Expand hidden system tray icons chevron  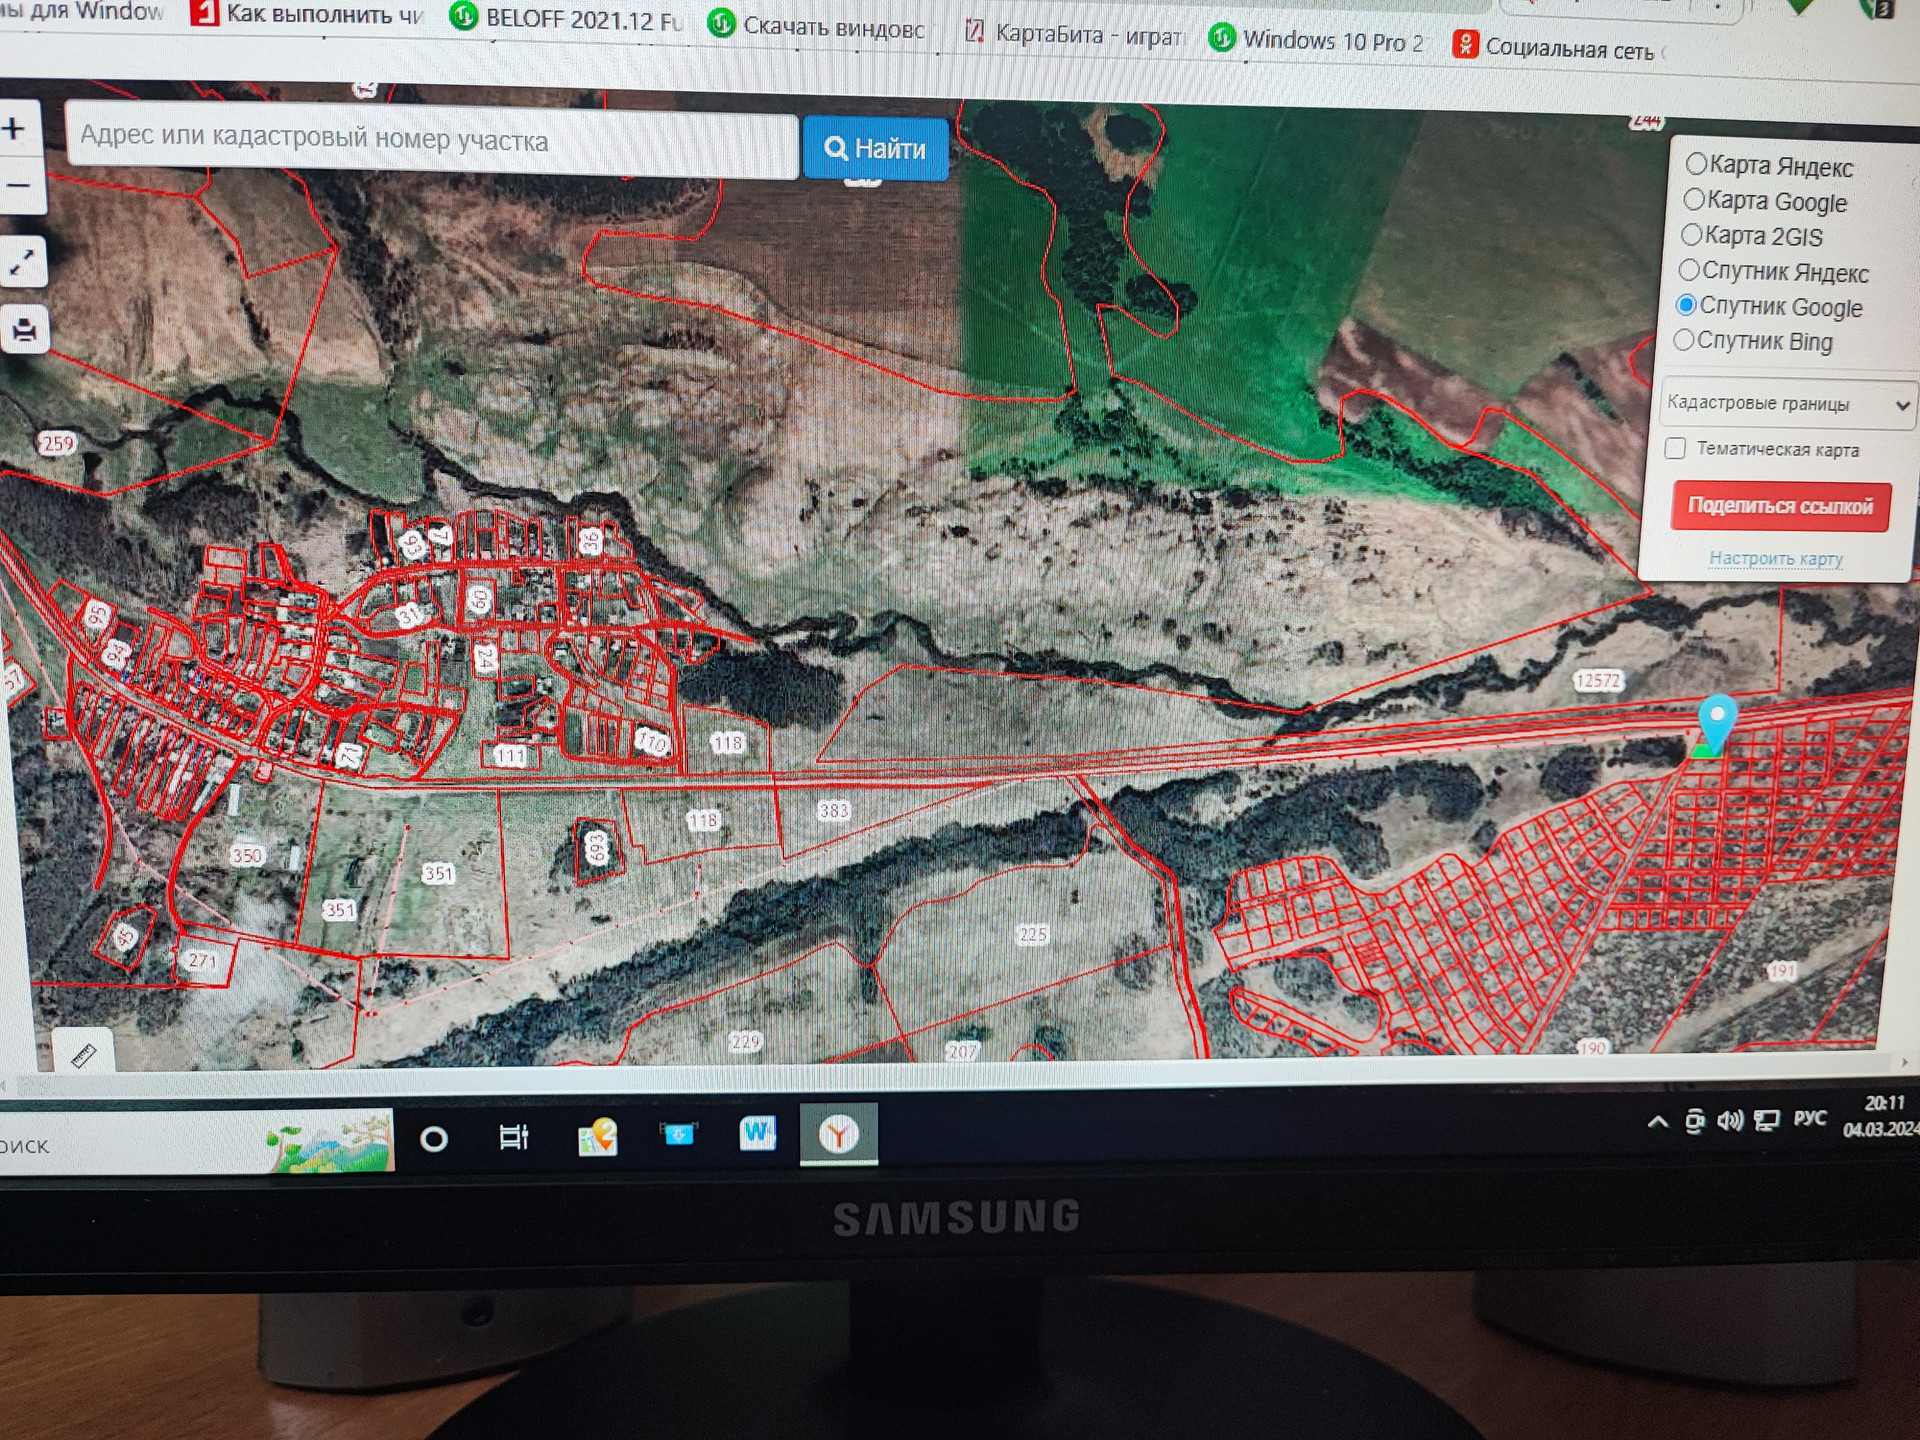pyautogui.click(x=1658, y=1122)
